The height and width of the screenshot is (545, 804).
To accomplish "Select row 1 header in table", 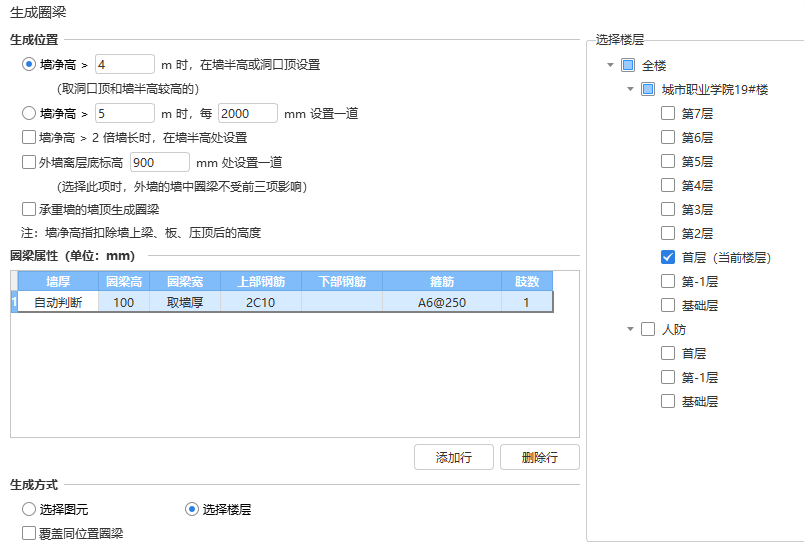I will tap(14, 302).
